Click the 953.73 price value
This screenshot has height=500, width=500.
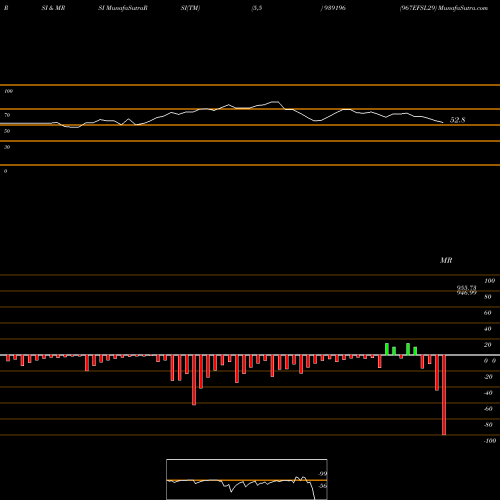466,288
